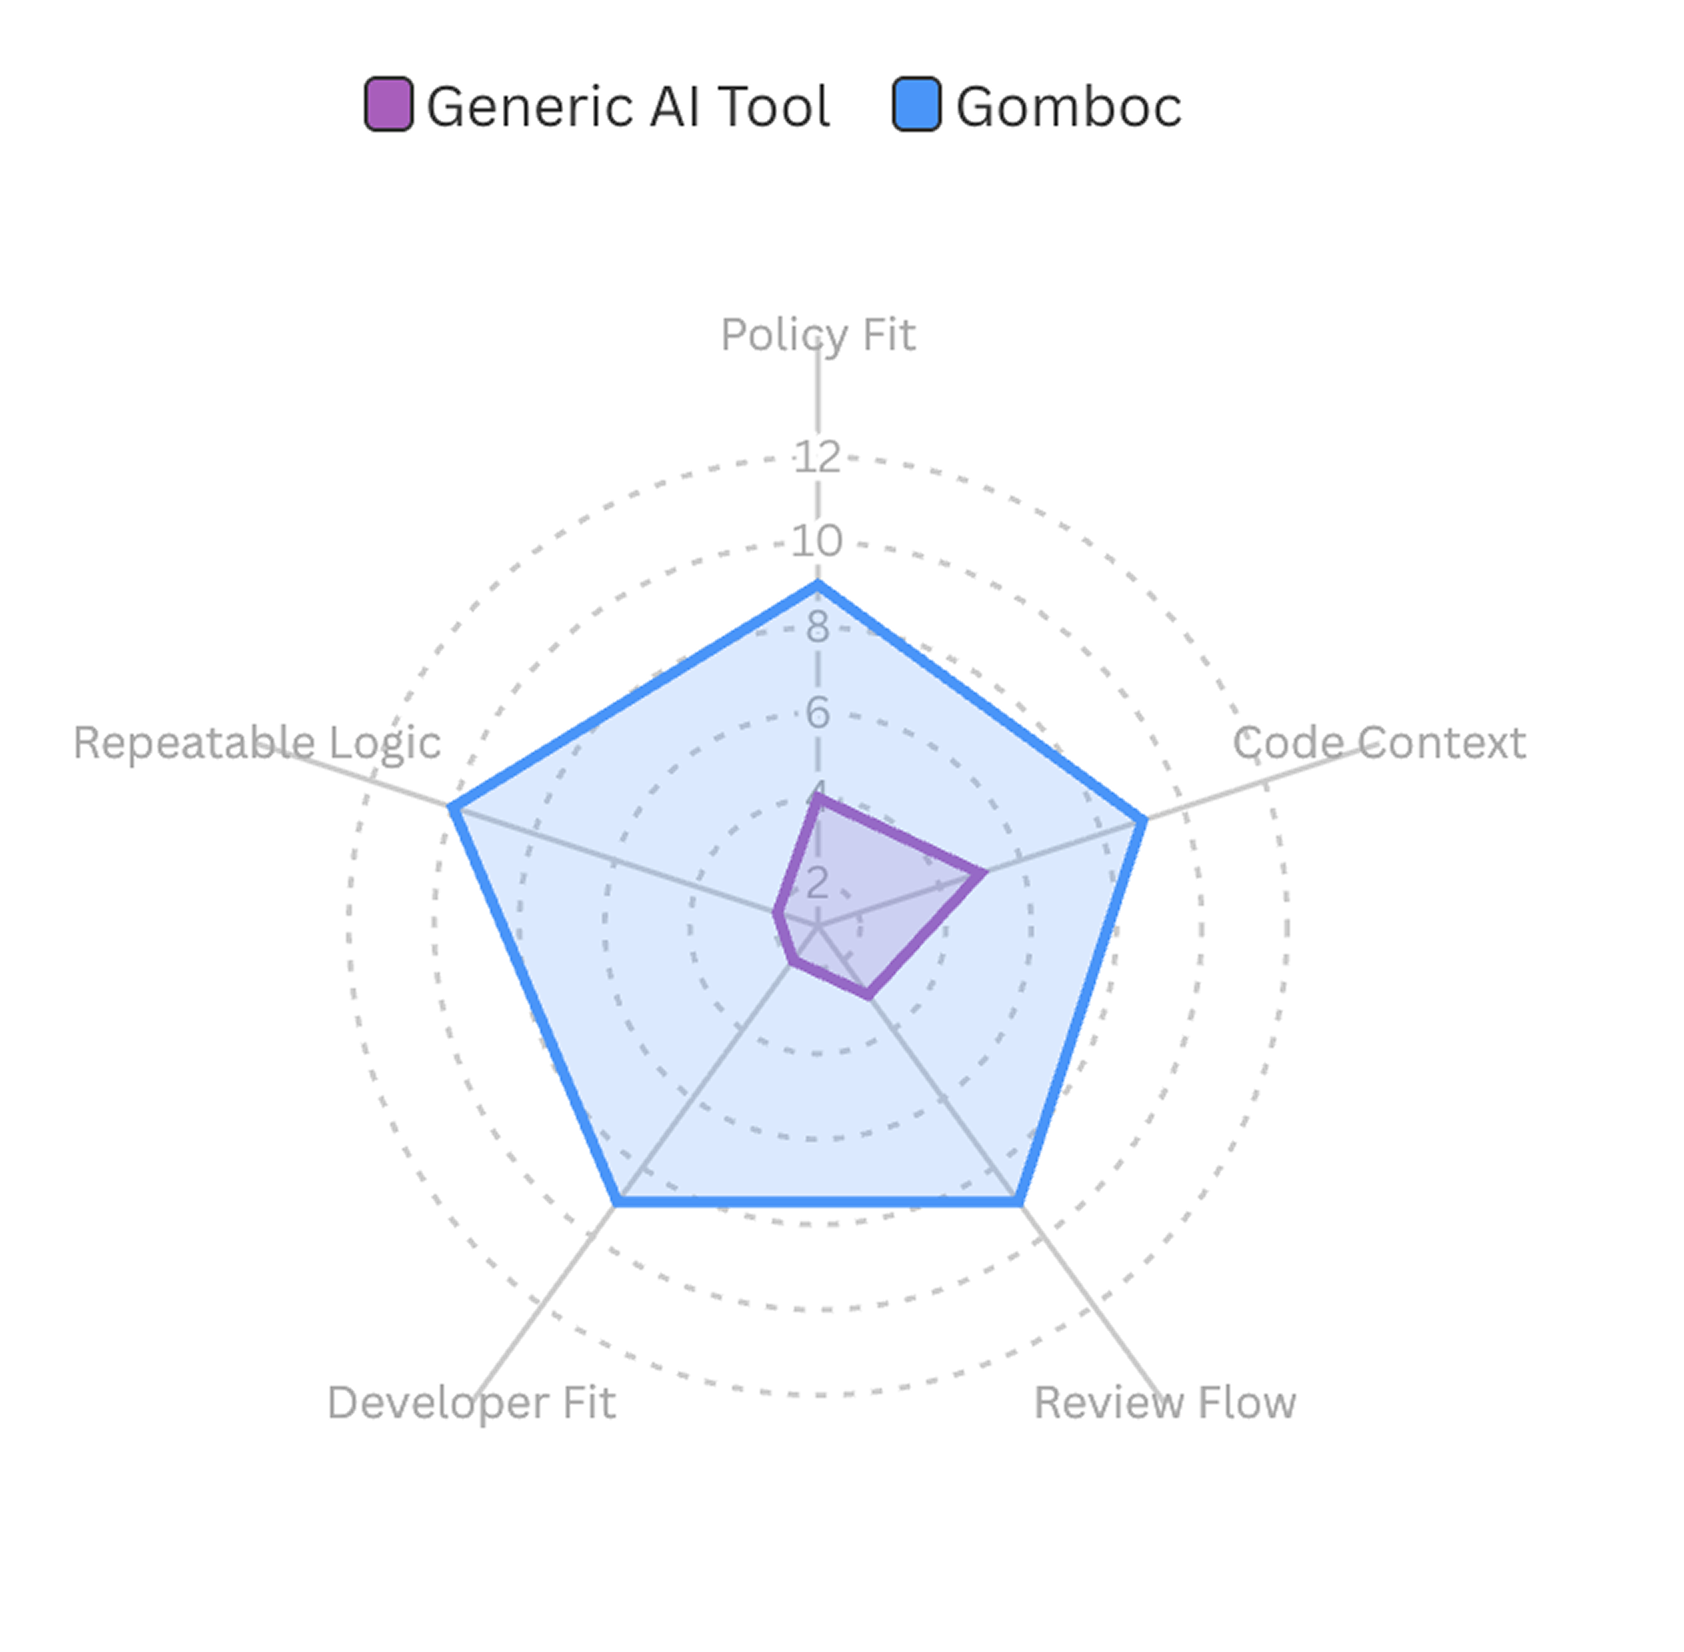Click Generic AI Tool's Code Context point

coord(984,872)
